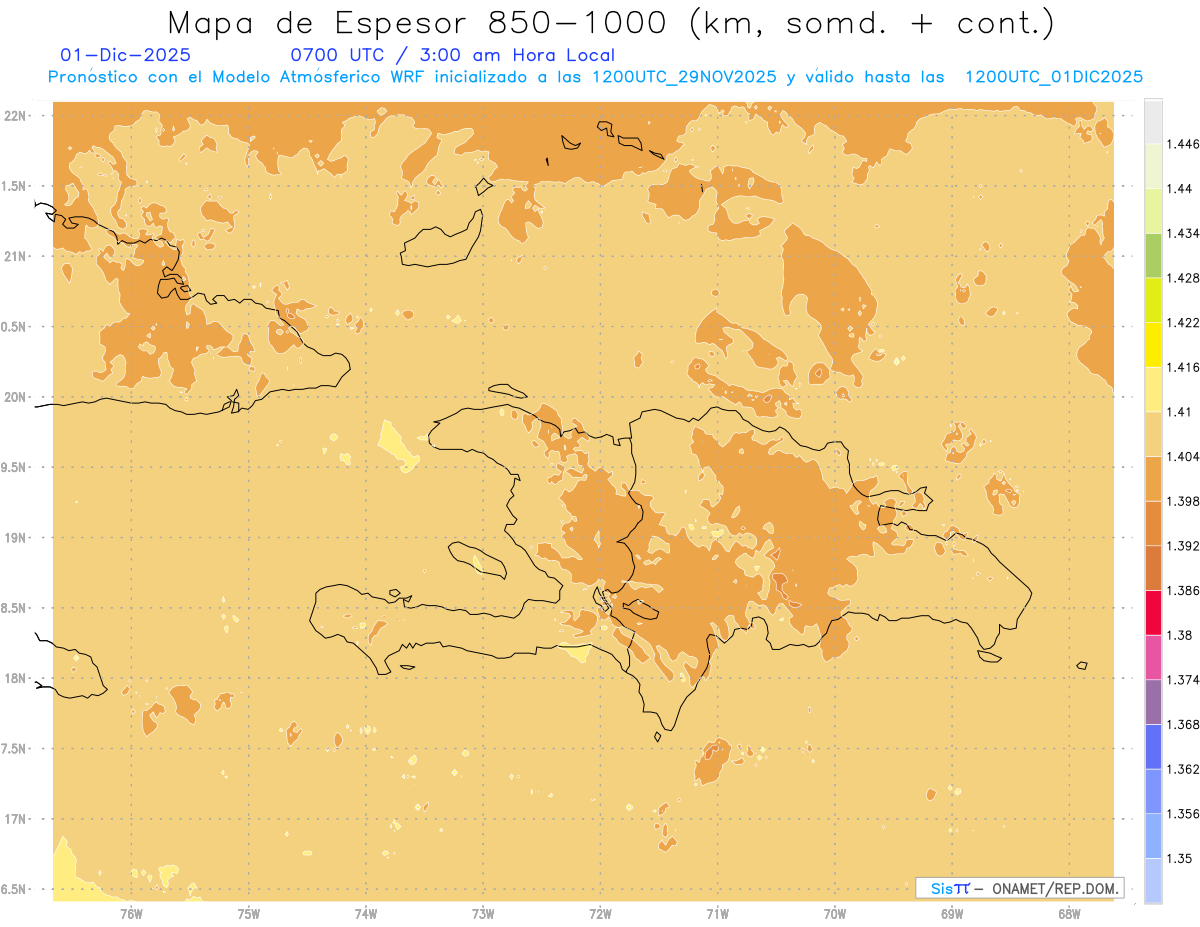Click the red swatch between 1.38 and 1.386
Viewport: 1200px width, 927px height.
[x=1153, y=613]
